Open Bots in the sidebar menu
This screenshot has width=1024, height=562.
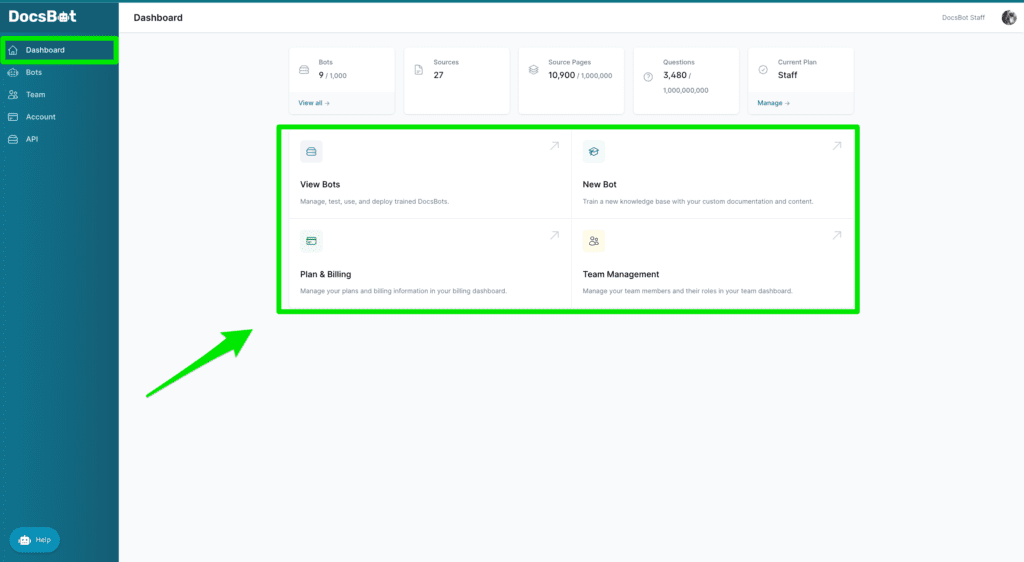click(x=34, y=73)
